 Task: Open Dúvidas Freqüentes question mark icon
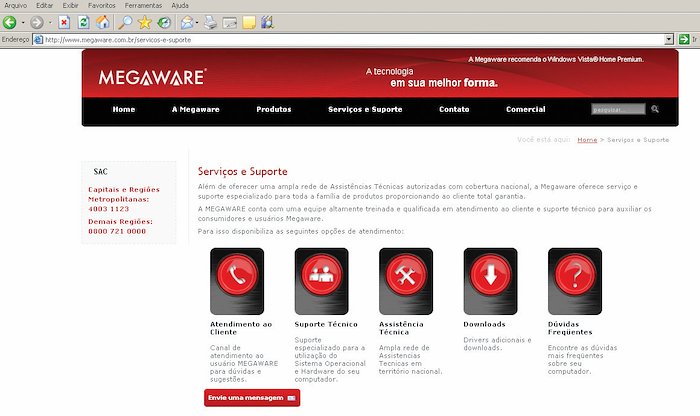(575, 281)
